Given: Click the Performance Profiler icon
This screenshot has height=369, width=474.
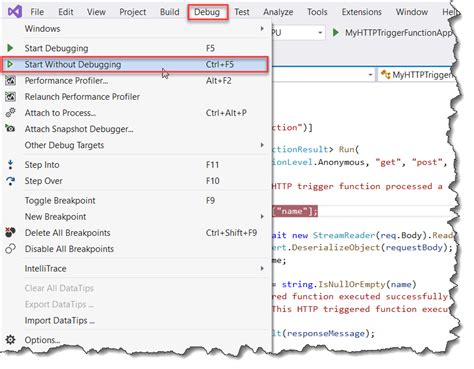Looking at the screenshot, I should pyautogui.click(x=10, y=80).
